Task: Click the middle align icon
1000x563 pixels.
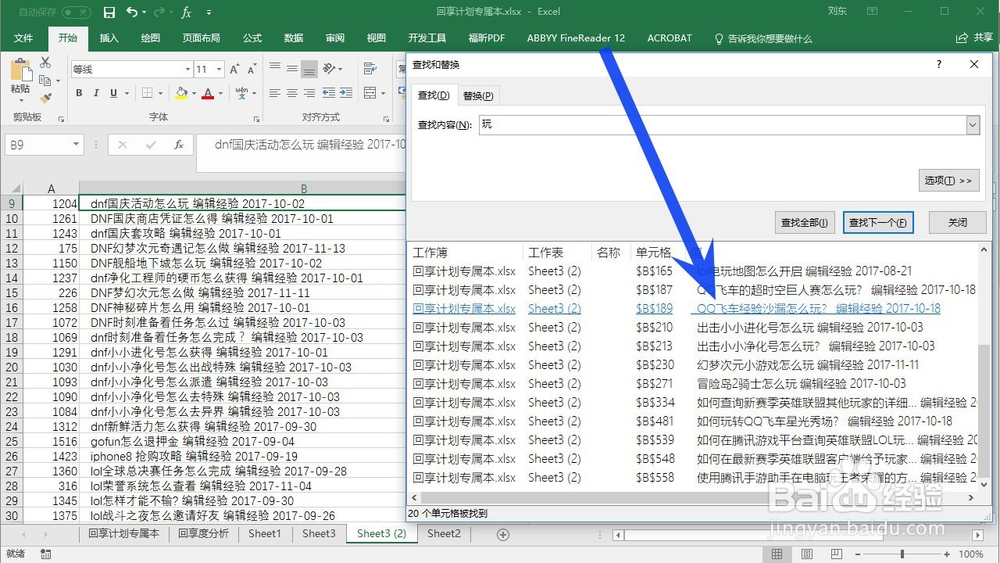Action: [x=292, y=68]
